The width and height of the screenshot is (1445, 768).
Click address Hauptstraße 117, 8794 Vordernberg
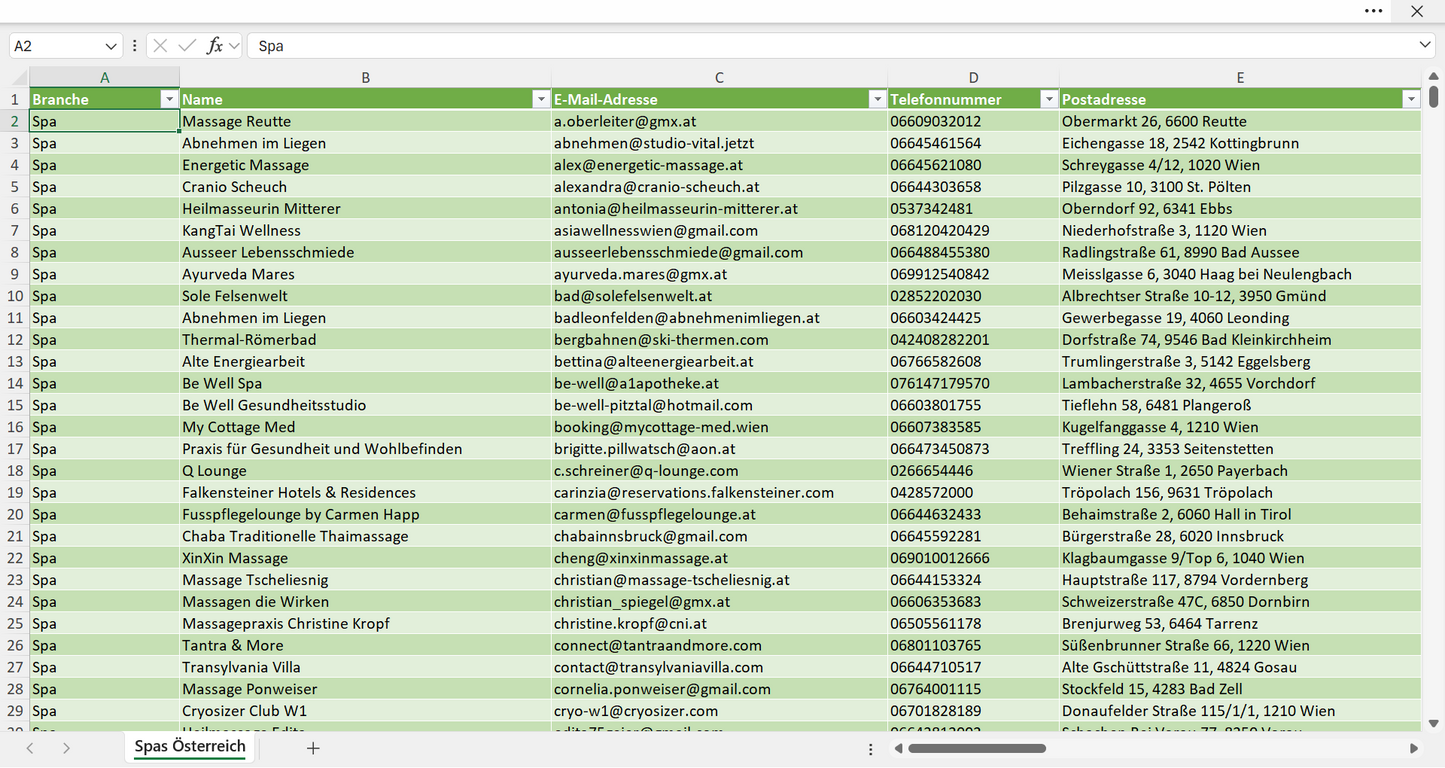click(1240, 580)
